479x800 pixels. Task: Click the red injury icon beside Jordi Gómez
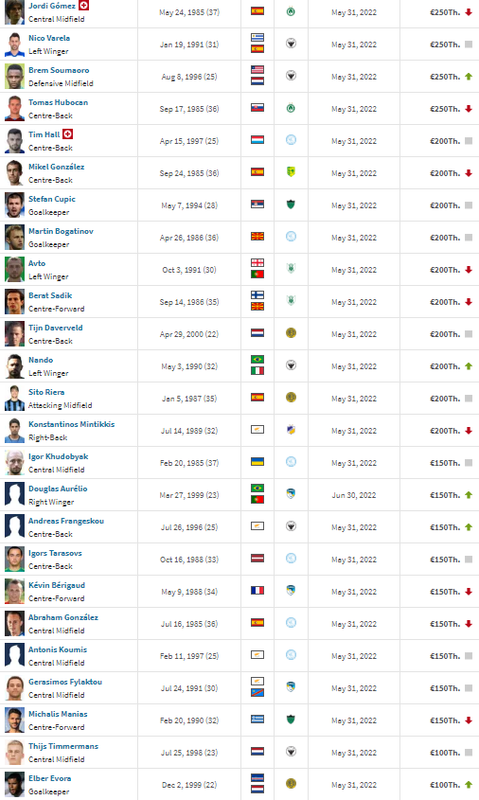coord(84,6)
